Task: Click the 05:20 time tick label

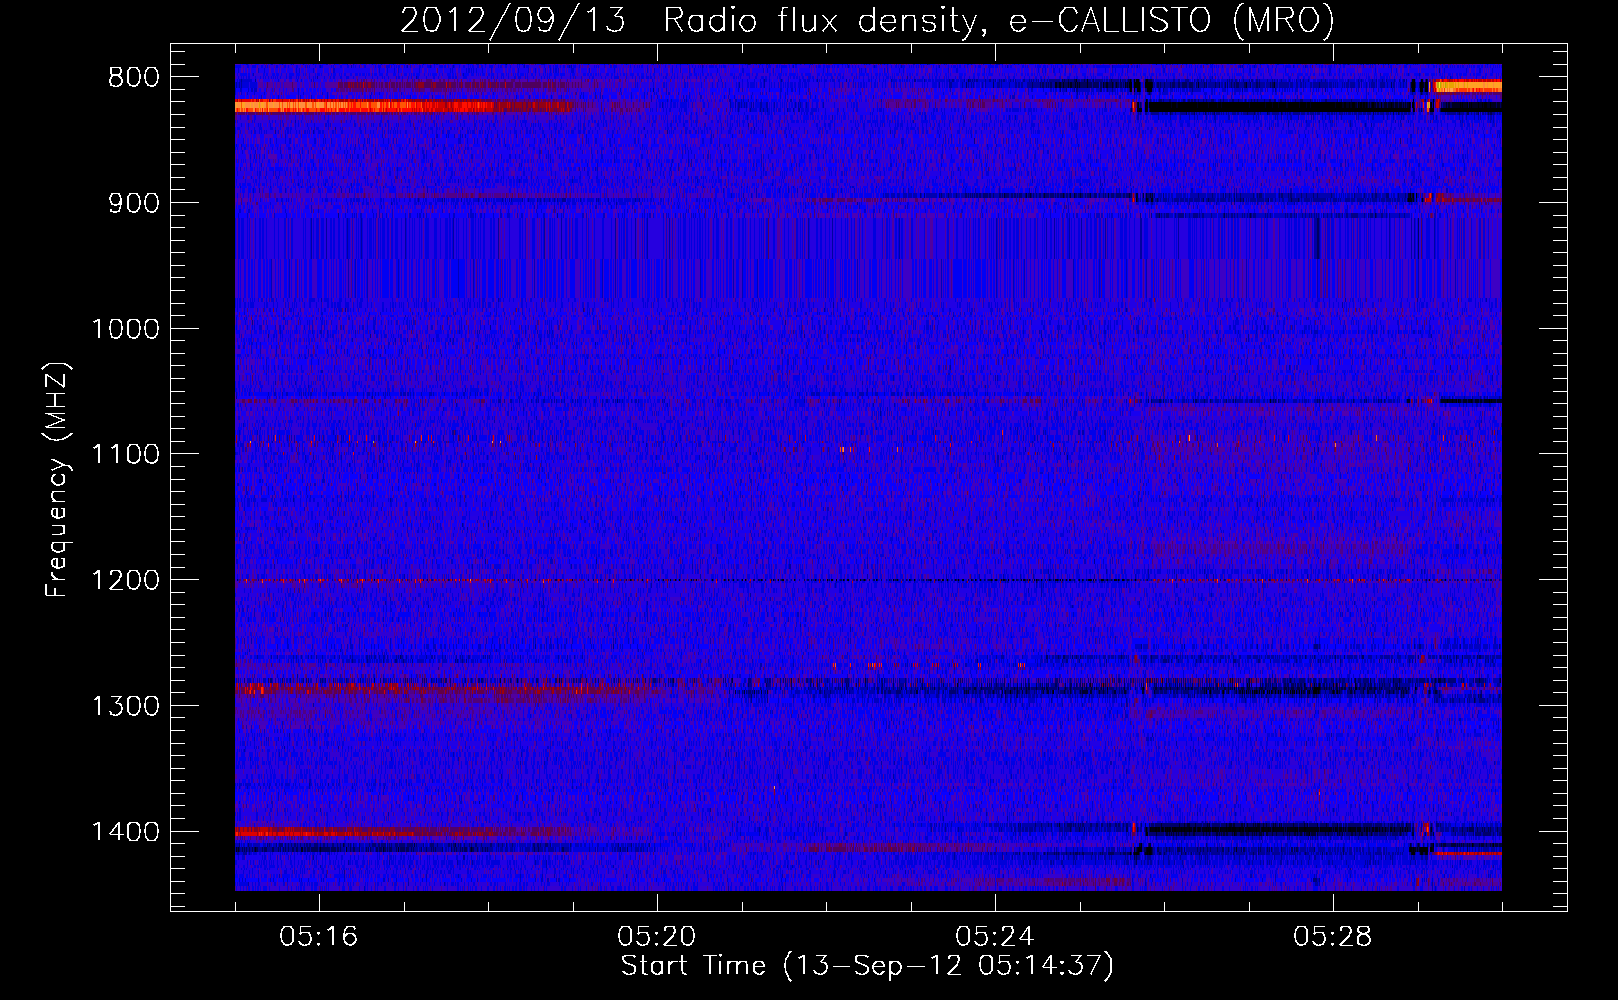Action: click(x=657, y=937)
